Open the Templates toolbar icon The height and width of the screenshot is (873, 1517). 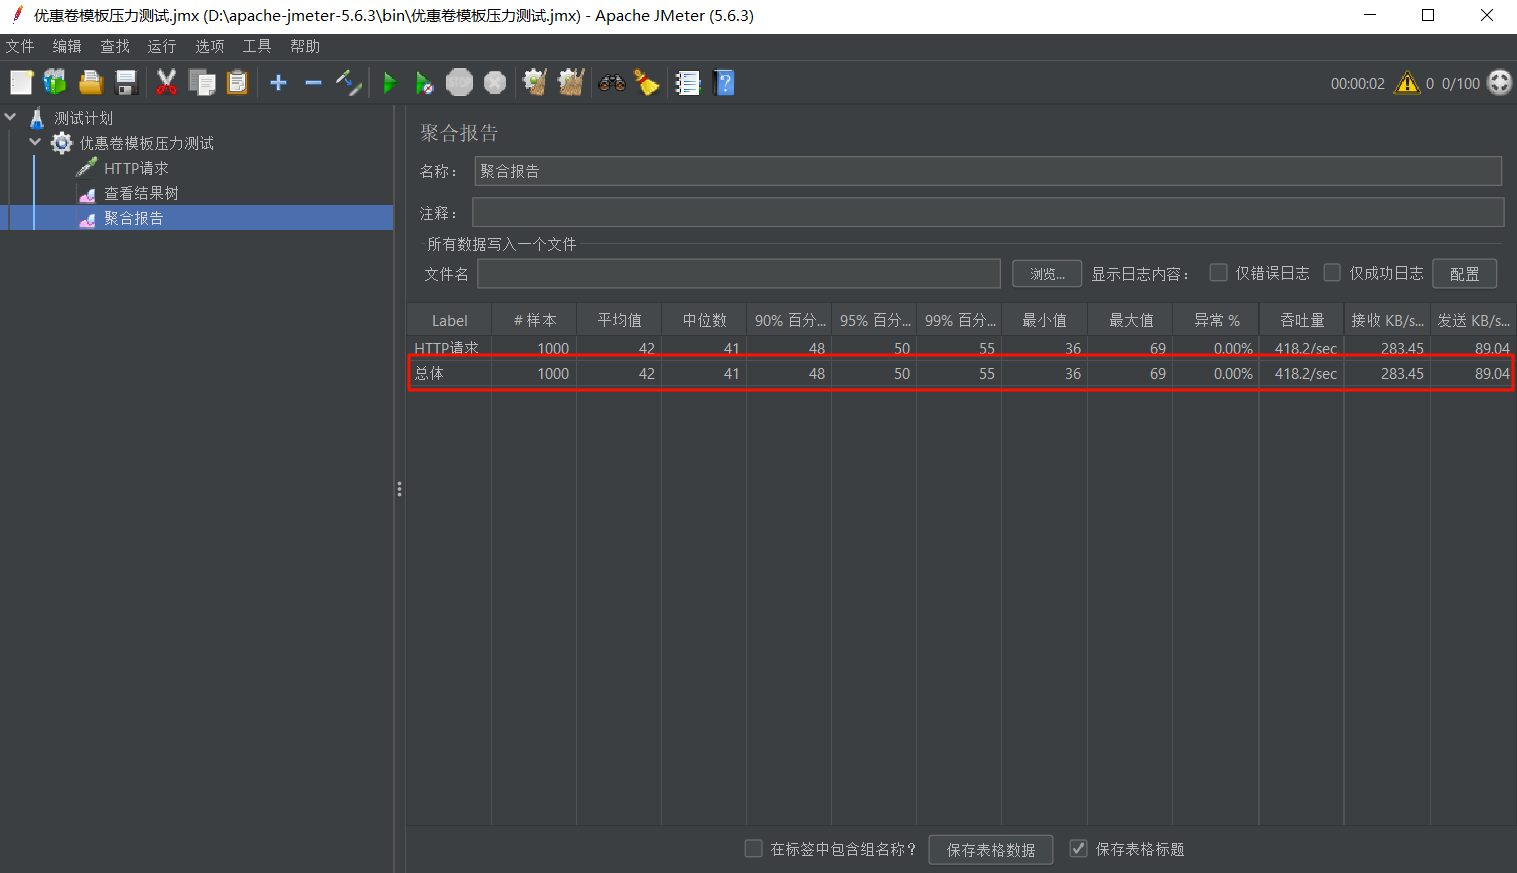[x=55, y=83]
